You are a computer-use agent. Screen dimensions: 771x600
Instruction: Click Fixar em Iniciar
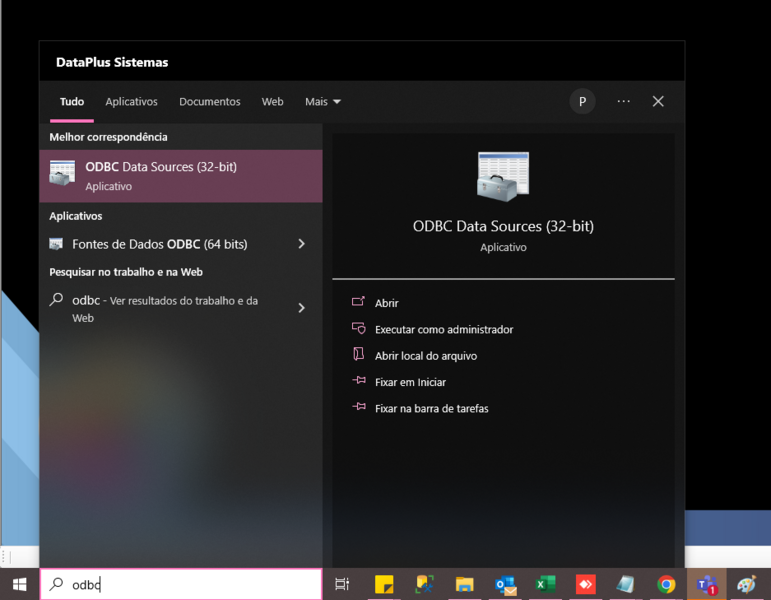[399, 382]
